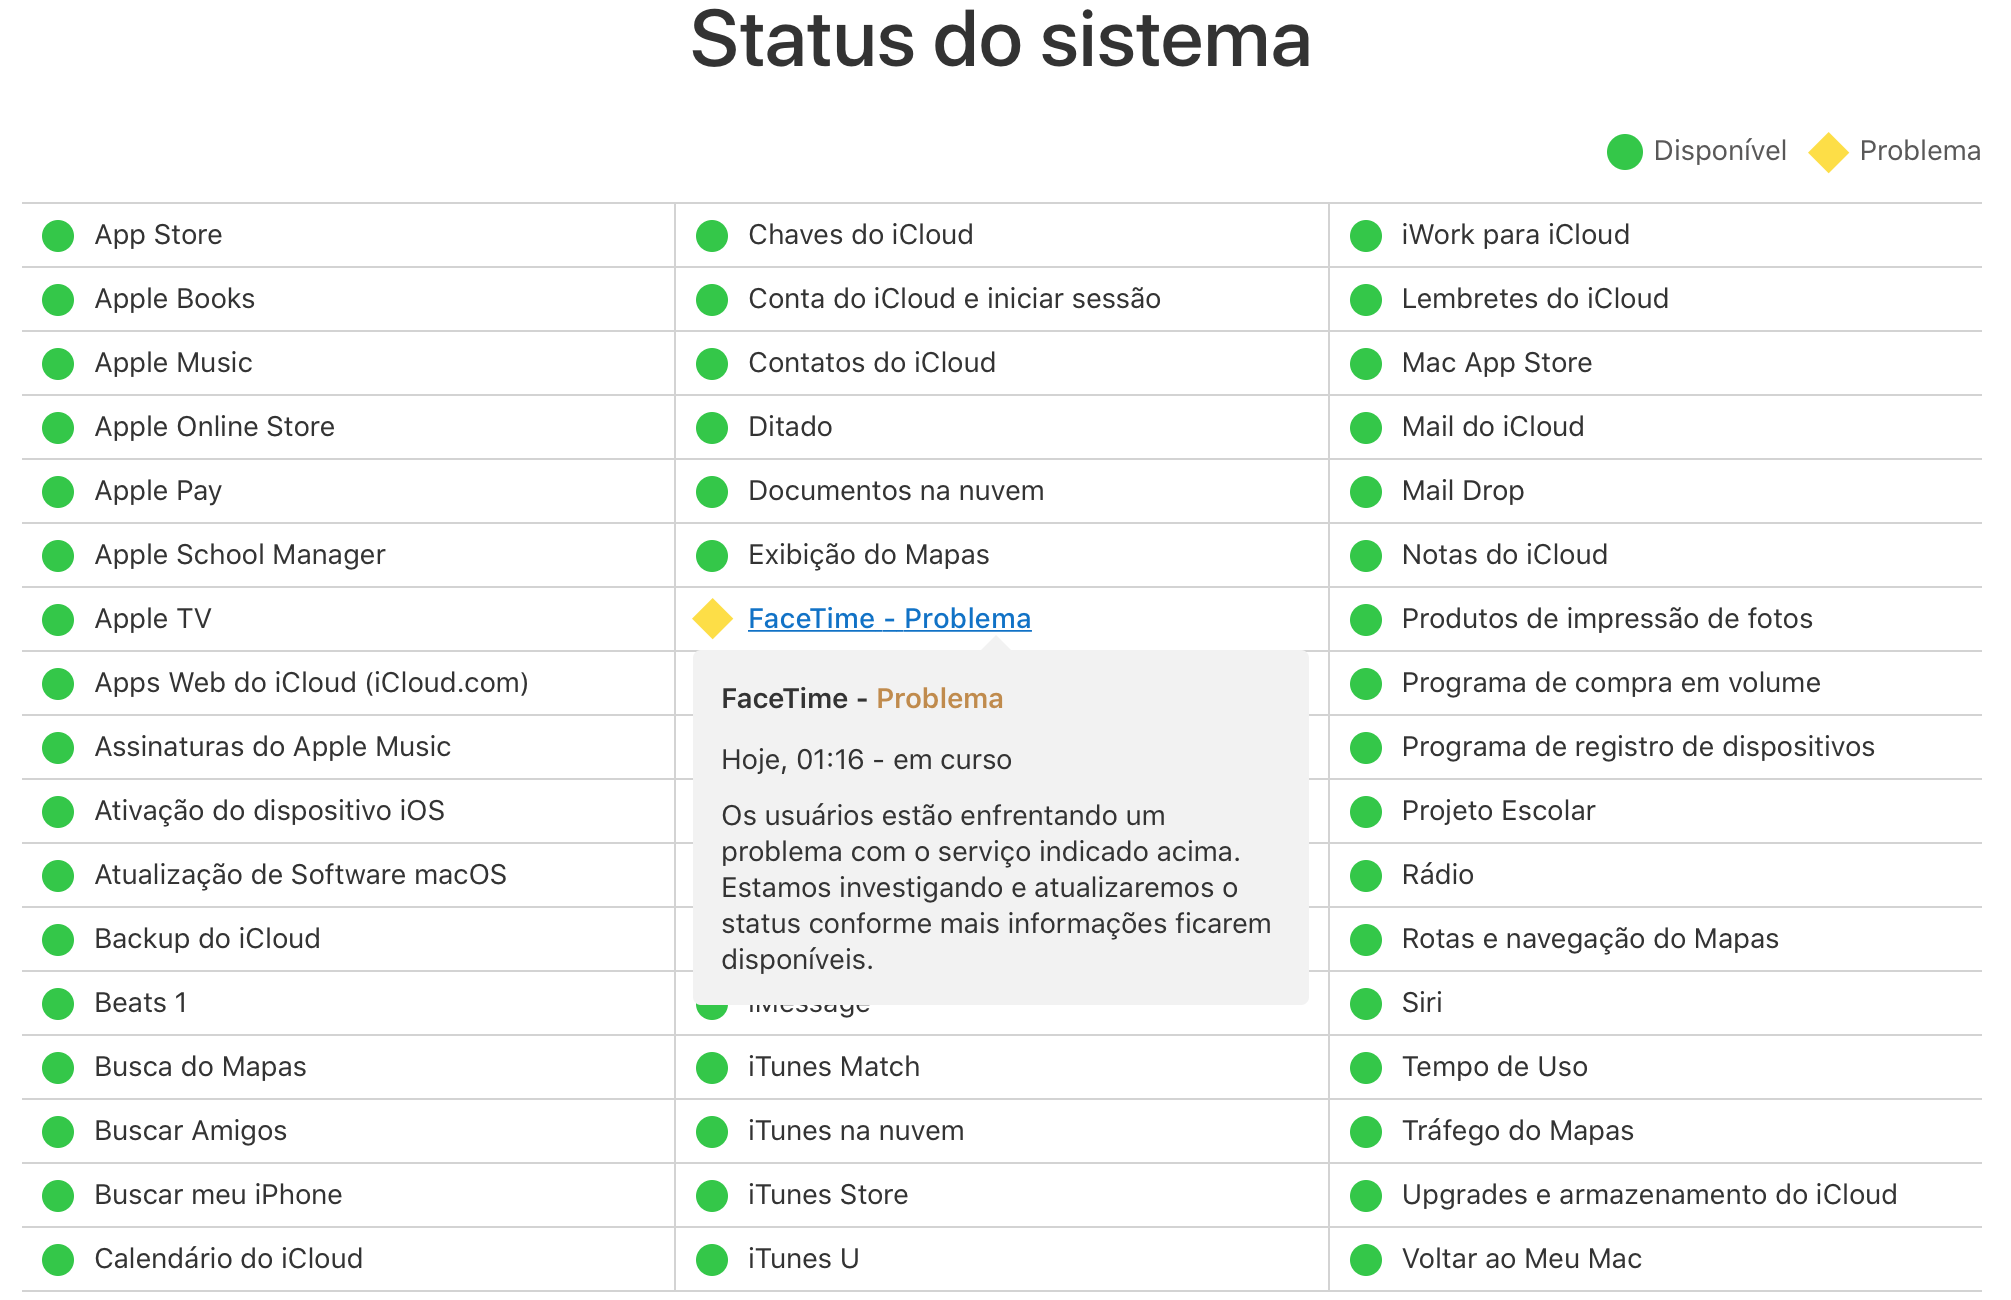Click the Problema heading in FaceTime popup

click(939, 698)
